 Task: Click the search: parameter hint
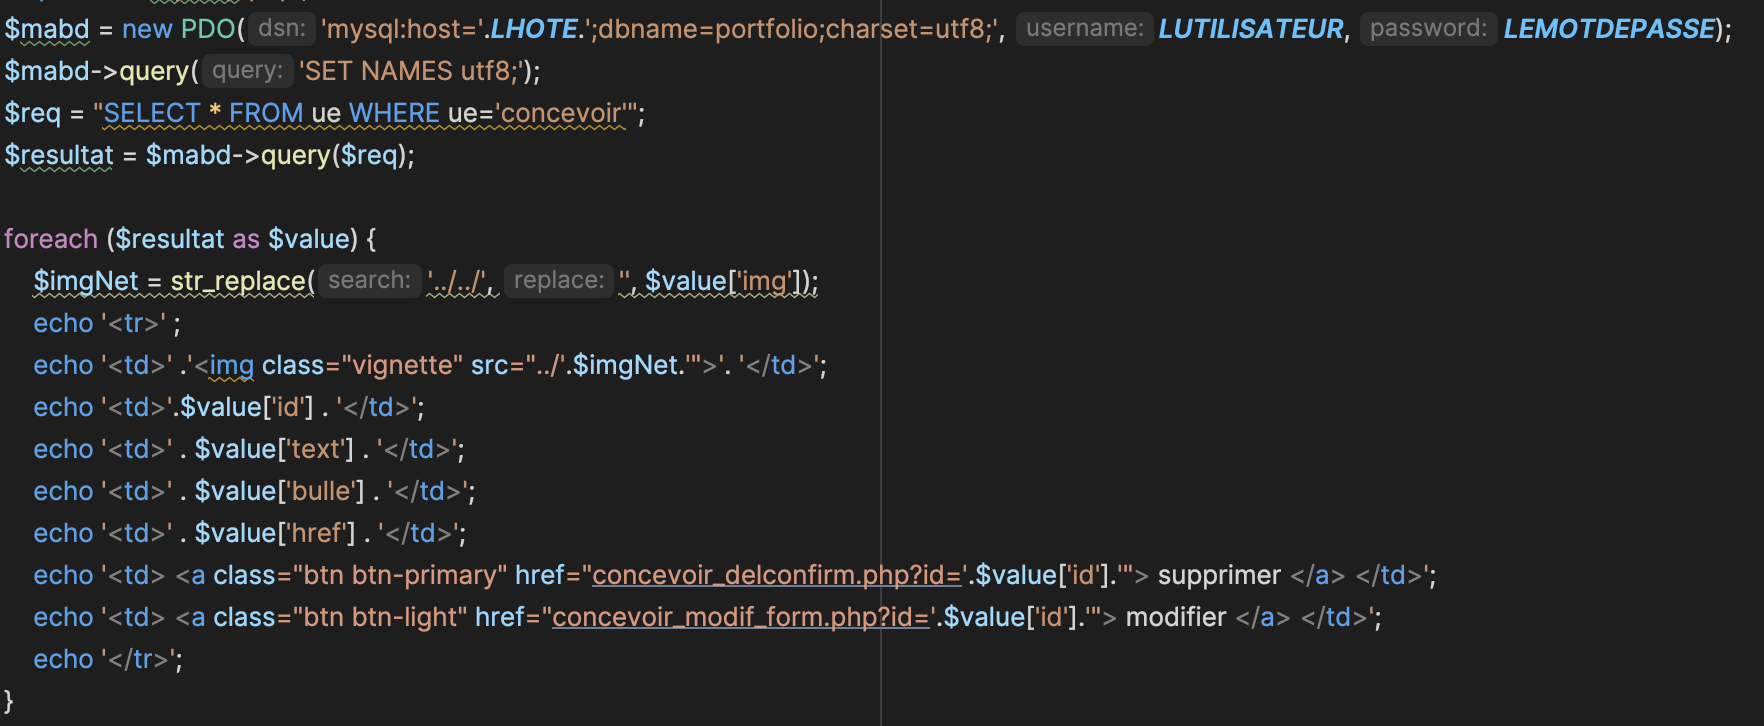(x=369, y=281)
